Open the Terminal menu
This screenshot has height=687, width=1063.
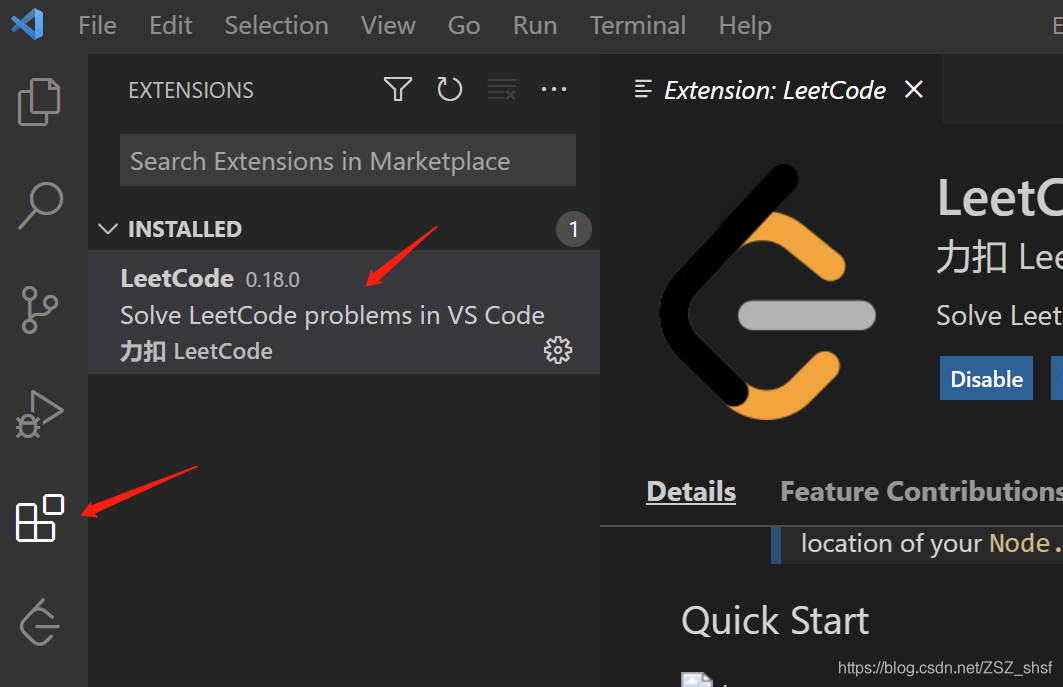[x=637, y=26]
